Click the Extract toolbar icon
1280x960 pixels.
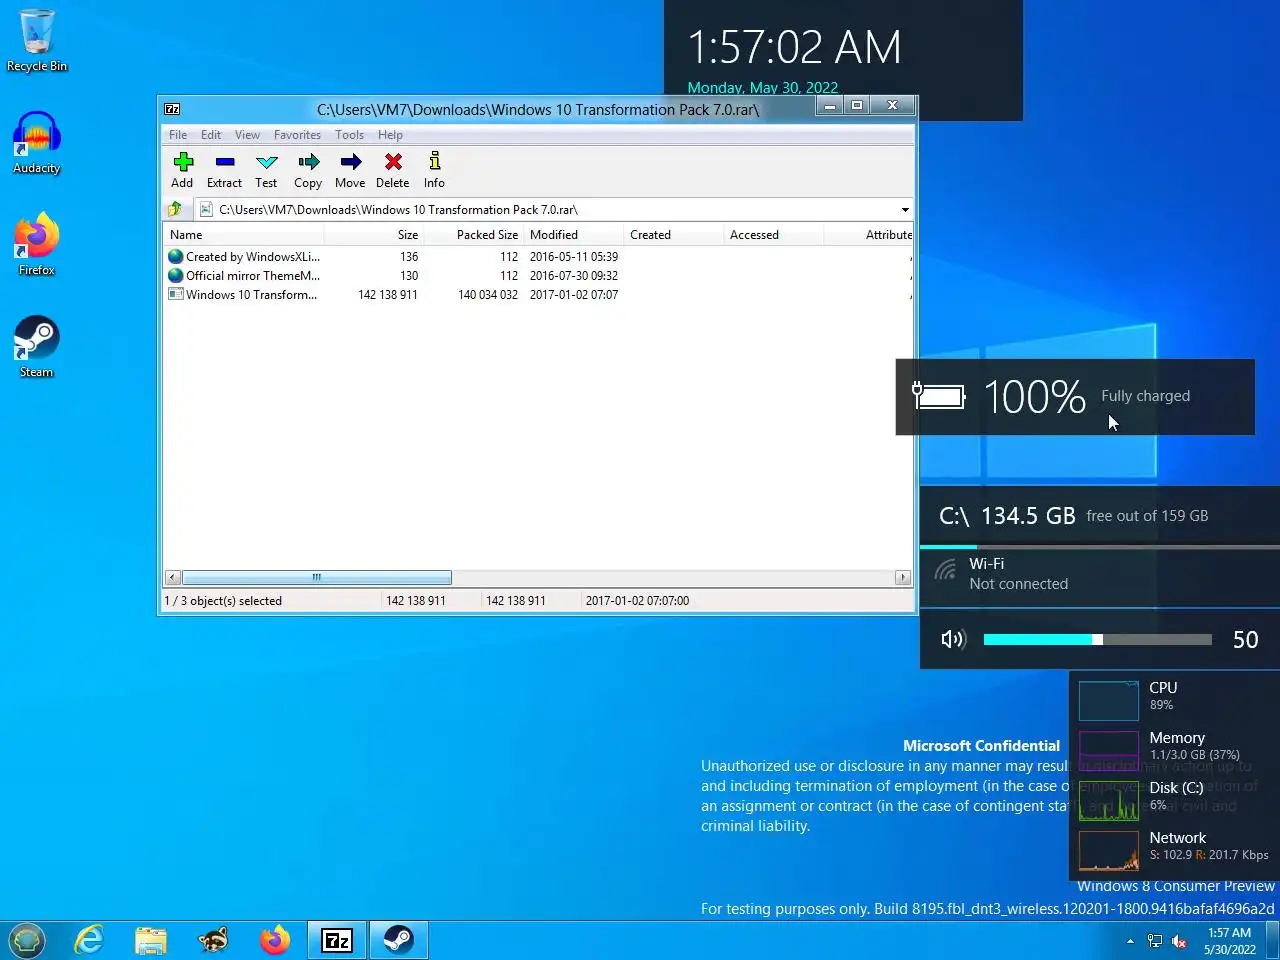(x=224, y=170)
